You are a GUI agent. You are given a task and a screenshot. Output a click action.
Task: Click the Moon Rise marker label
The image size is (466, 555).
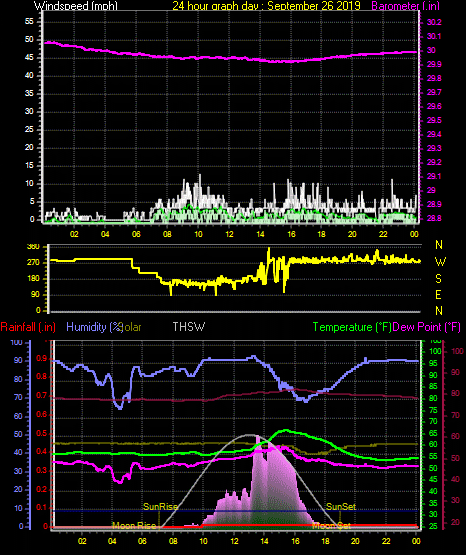click(x=134, y=526)
